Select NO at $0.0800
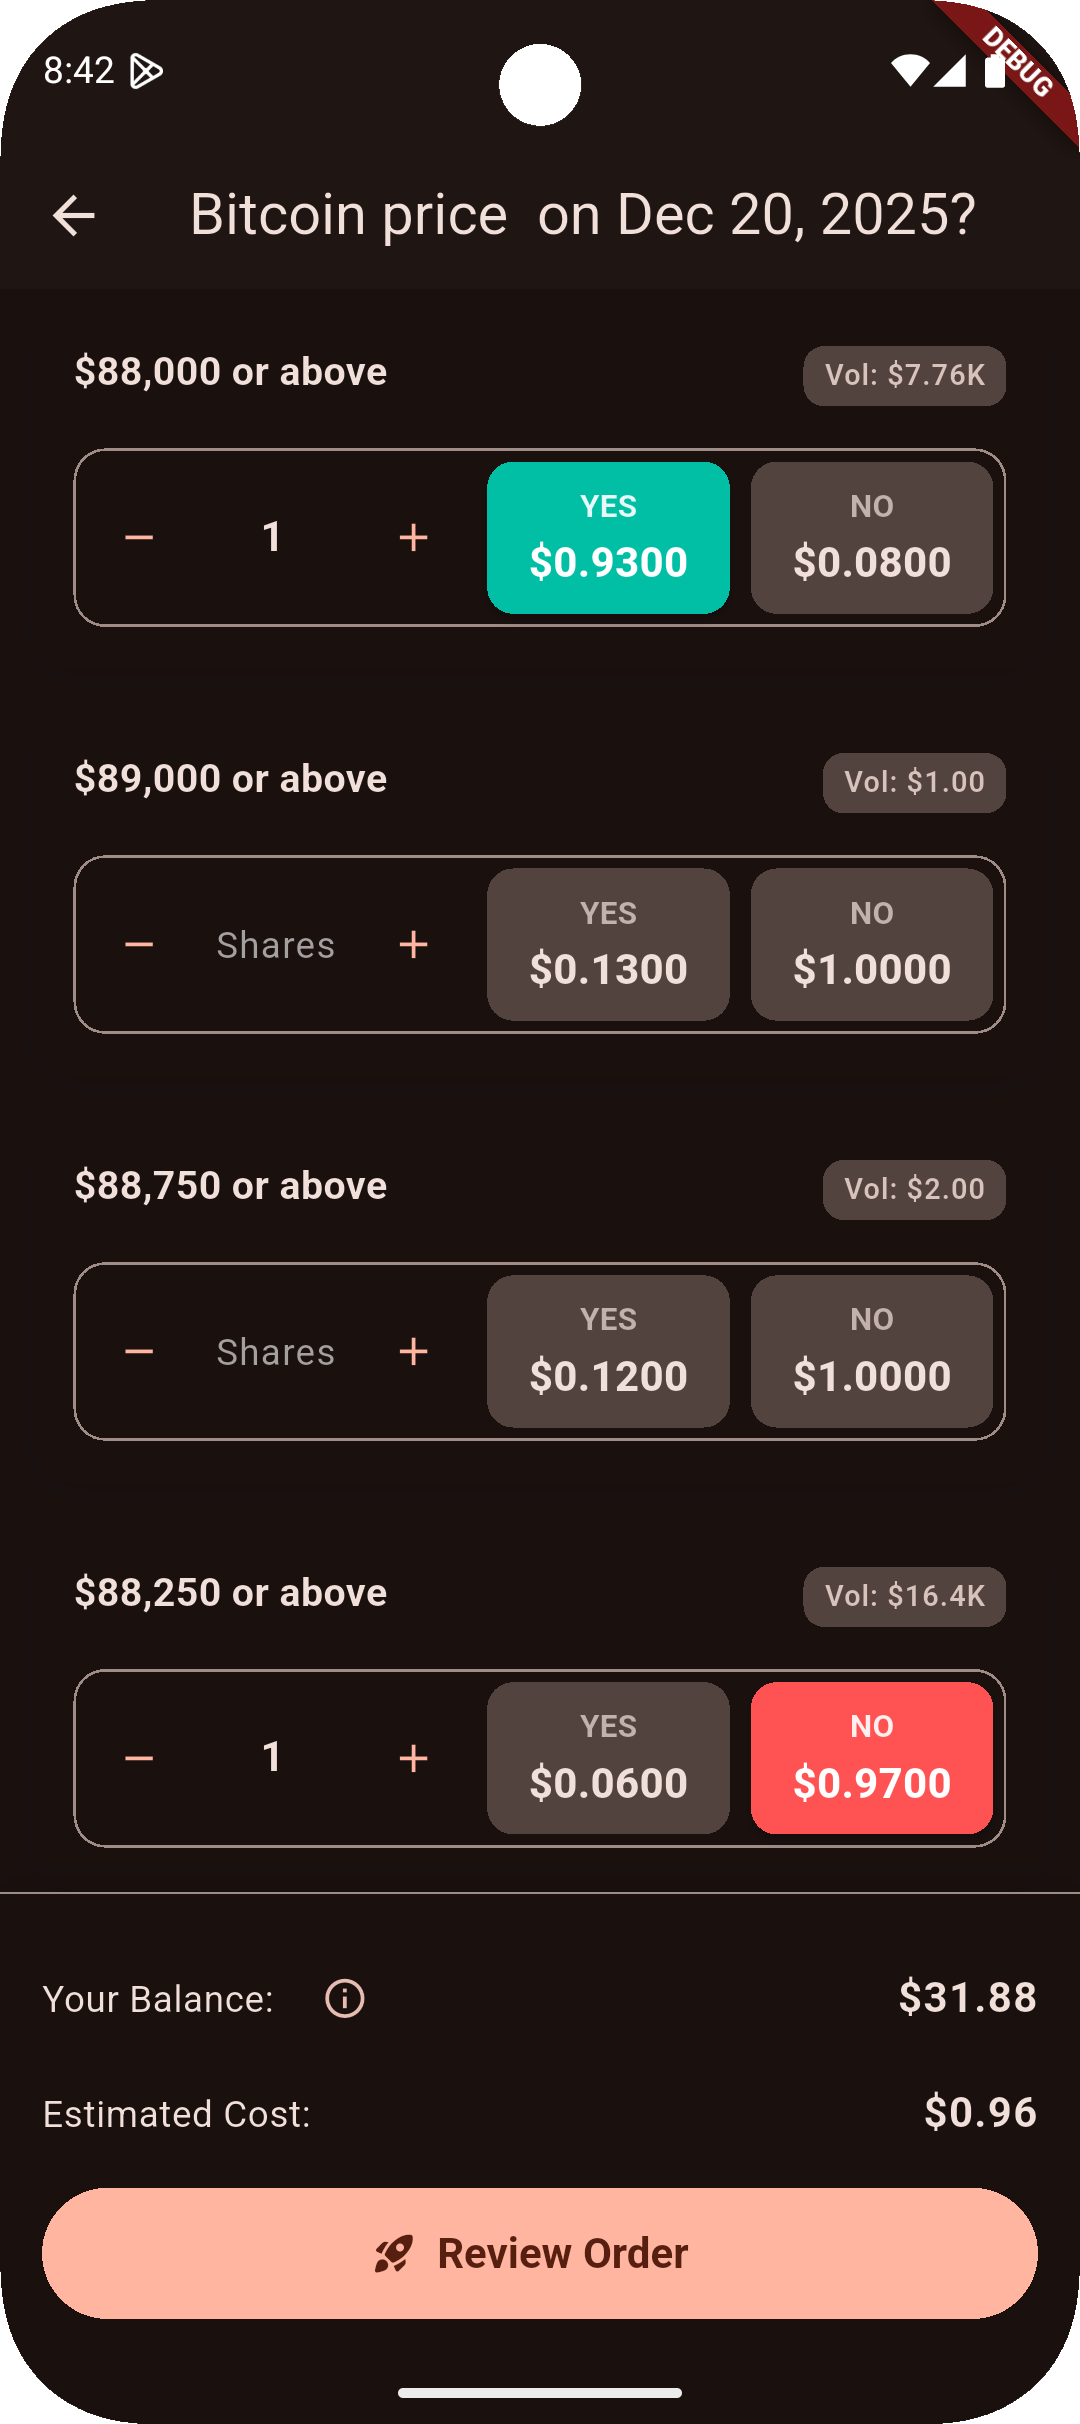Screen dimensions: 1080x2424 (872, 538)
